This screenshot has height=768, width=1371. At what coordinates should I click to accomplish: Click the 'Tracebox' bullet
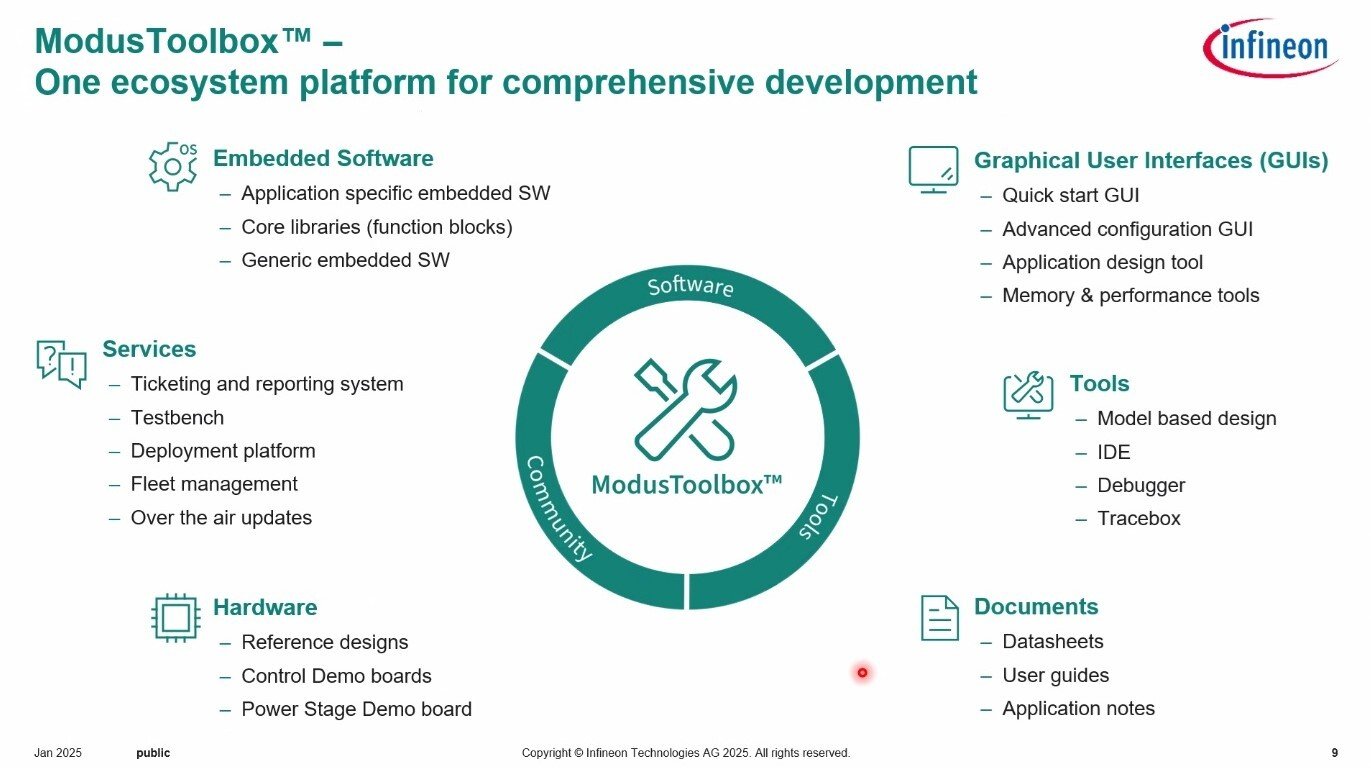[1139, 518]
